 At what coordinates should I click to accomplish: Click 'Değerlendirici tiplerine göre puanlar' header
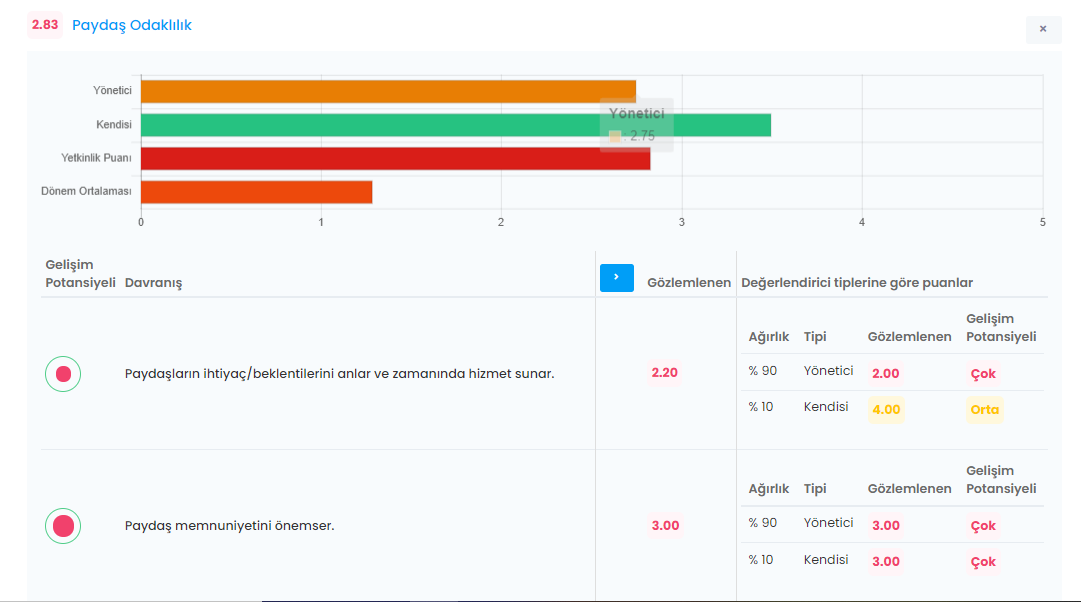click(x=857, y=283)
